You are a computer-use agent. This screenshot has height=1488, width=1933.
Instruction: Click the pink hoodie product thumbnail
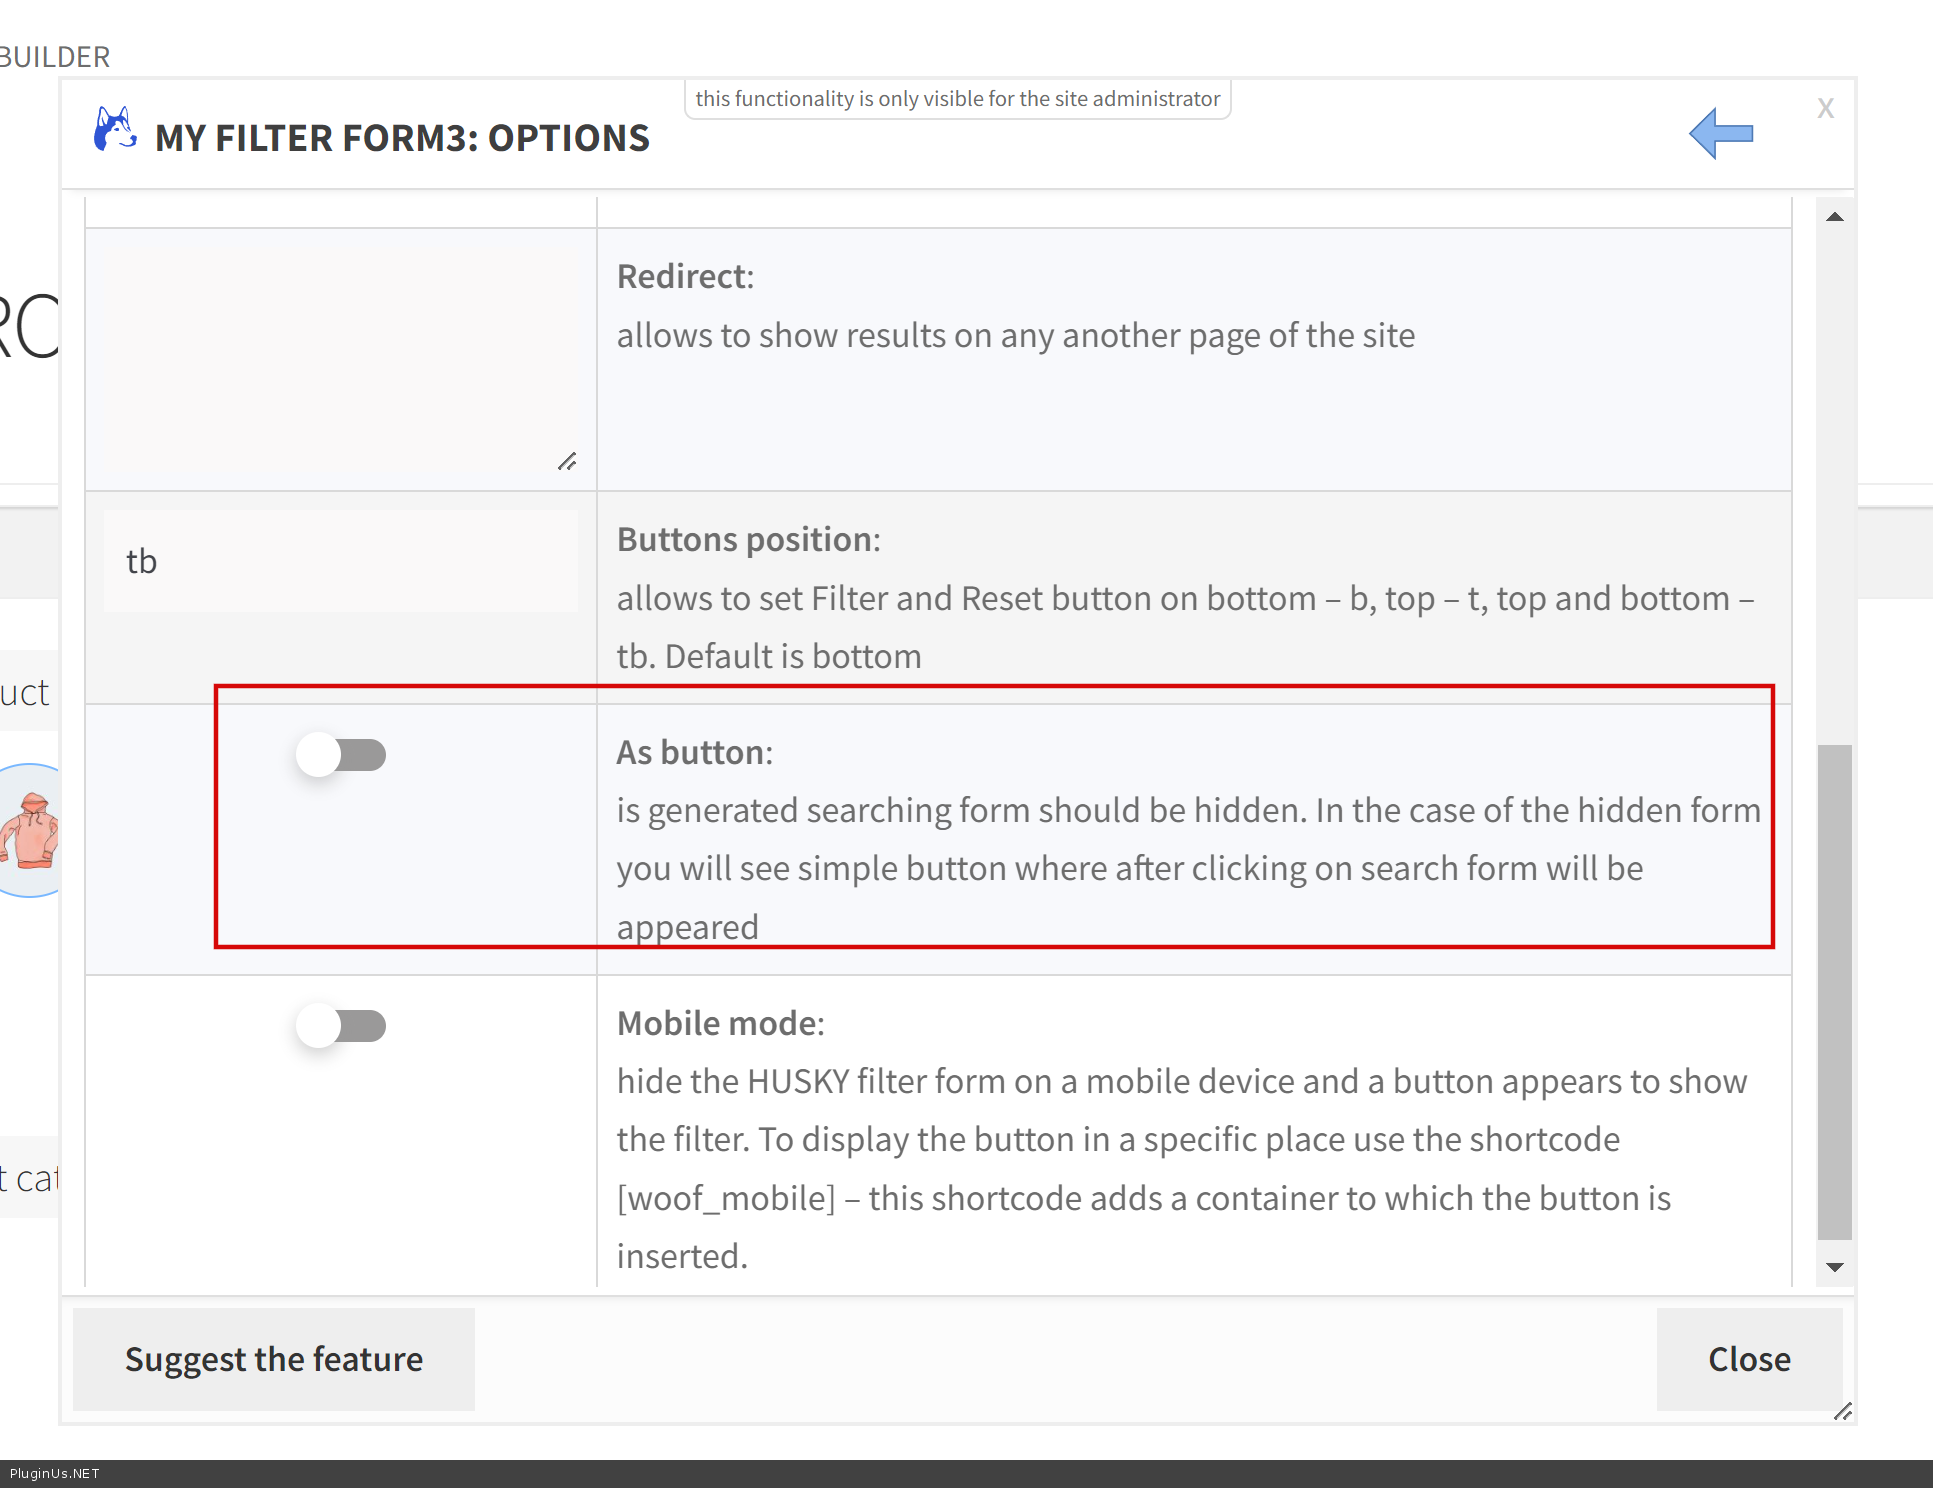(30, 830)
